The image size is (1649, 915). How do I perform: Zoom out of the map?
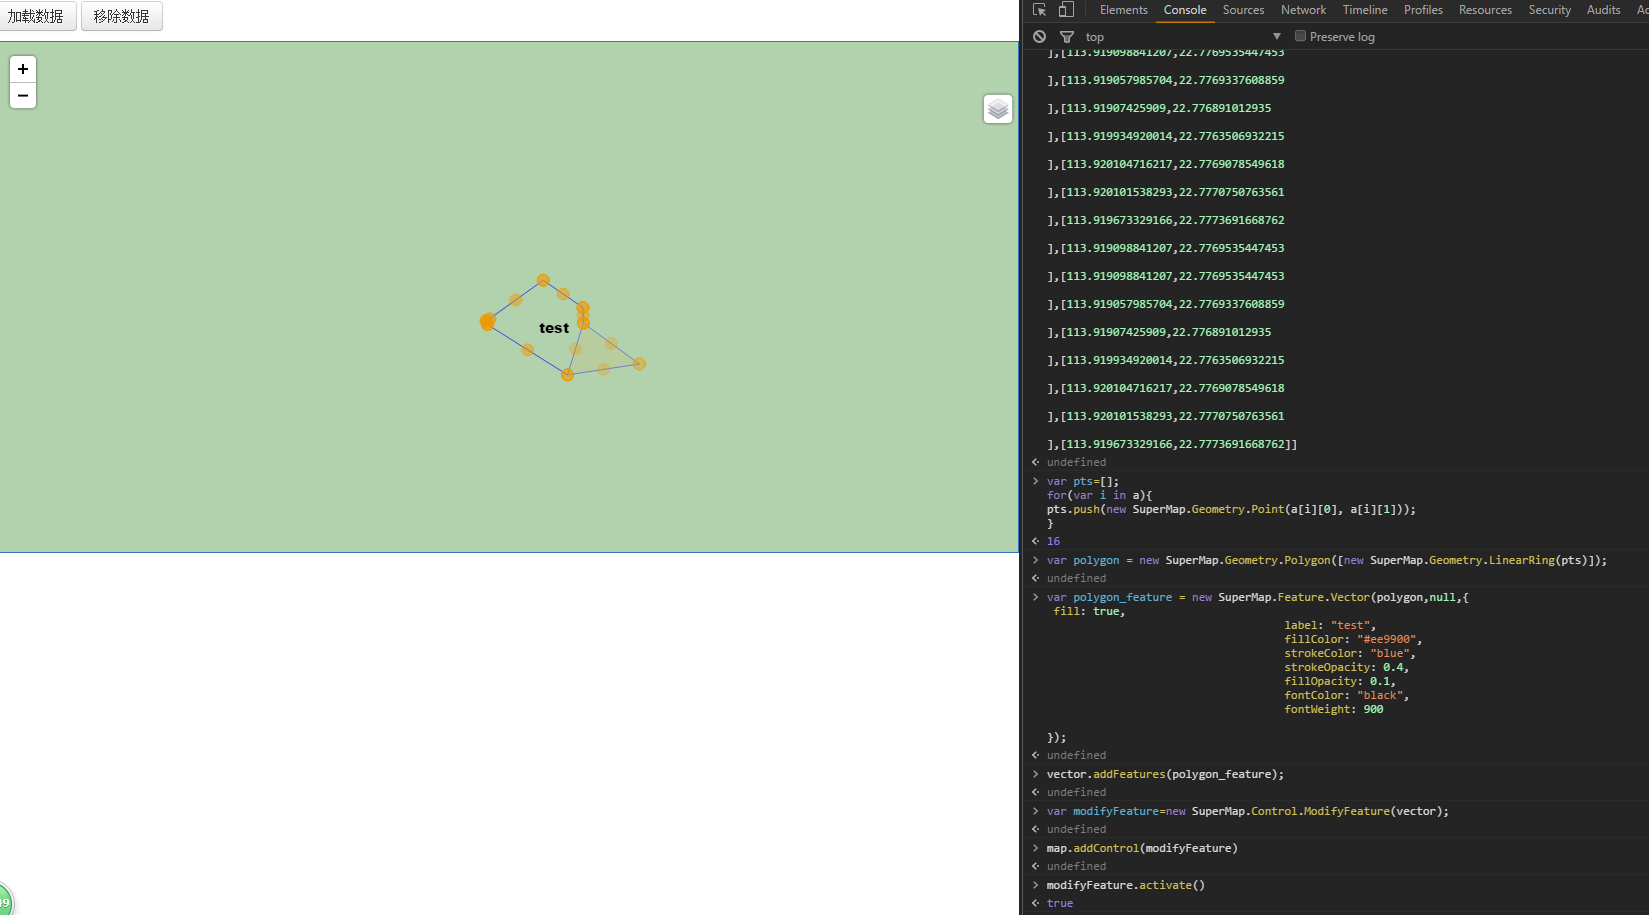tap(23, 96)
